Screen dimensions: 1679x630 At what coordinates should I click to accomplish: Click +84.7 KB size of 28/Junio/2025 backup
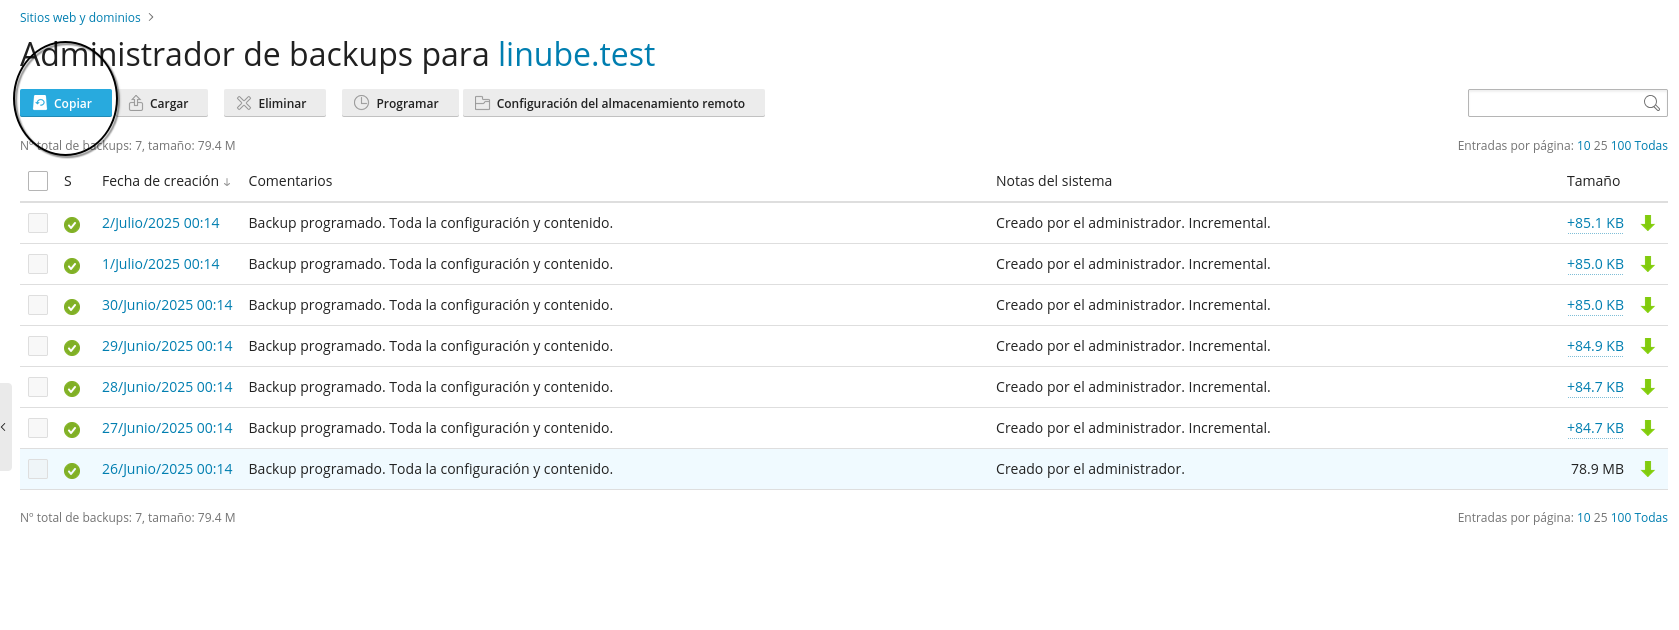tap(1595, 387)
